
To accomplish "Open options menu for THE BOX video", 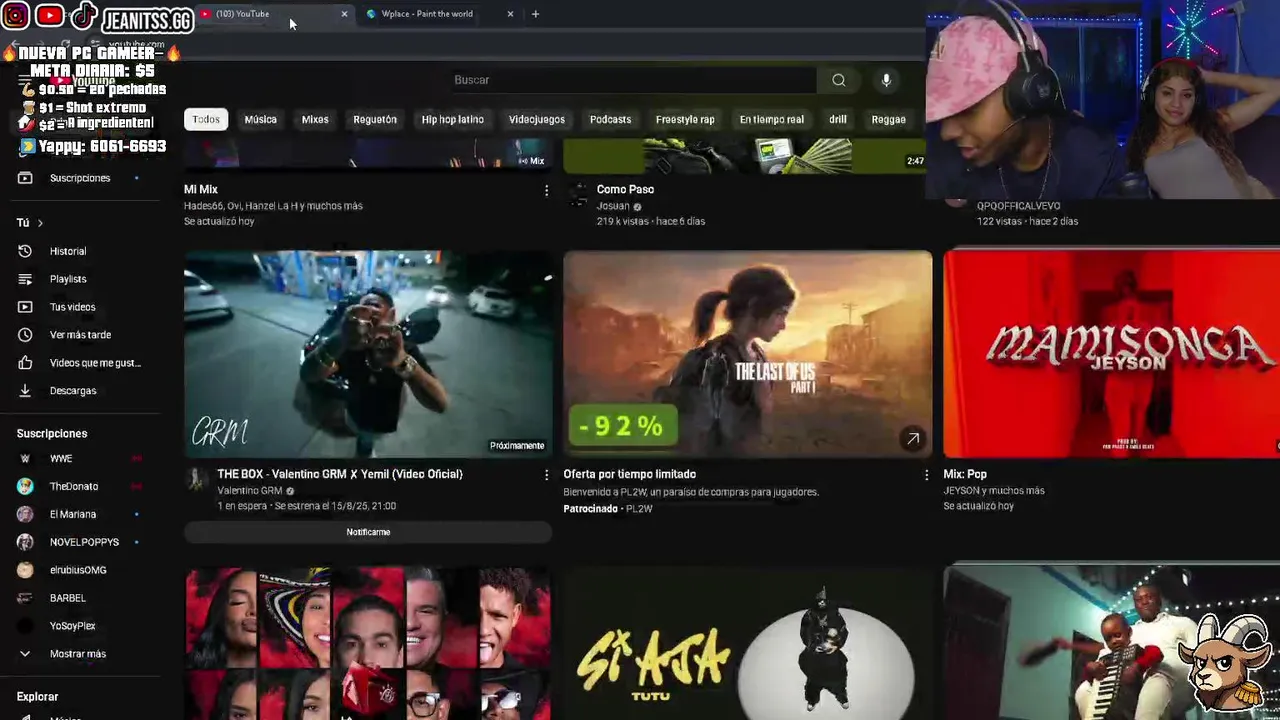I will point(546,475).
